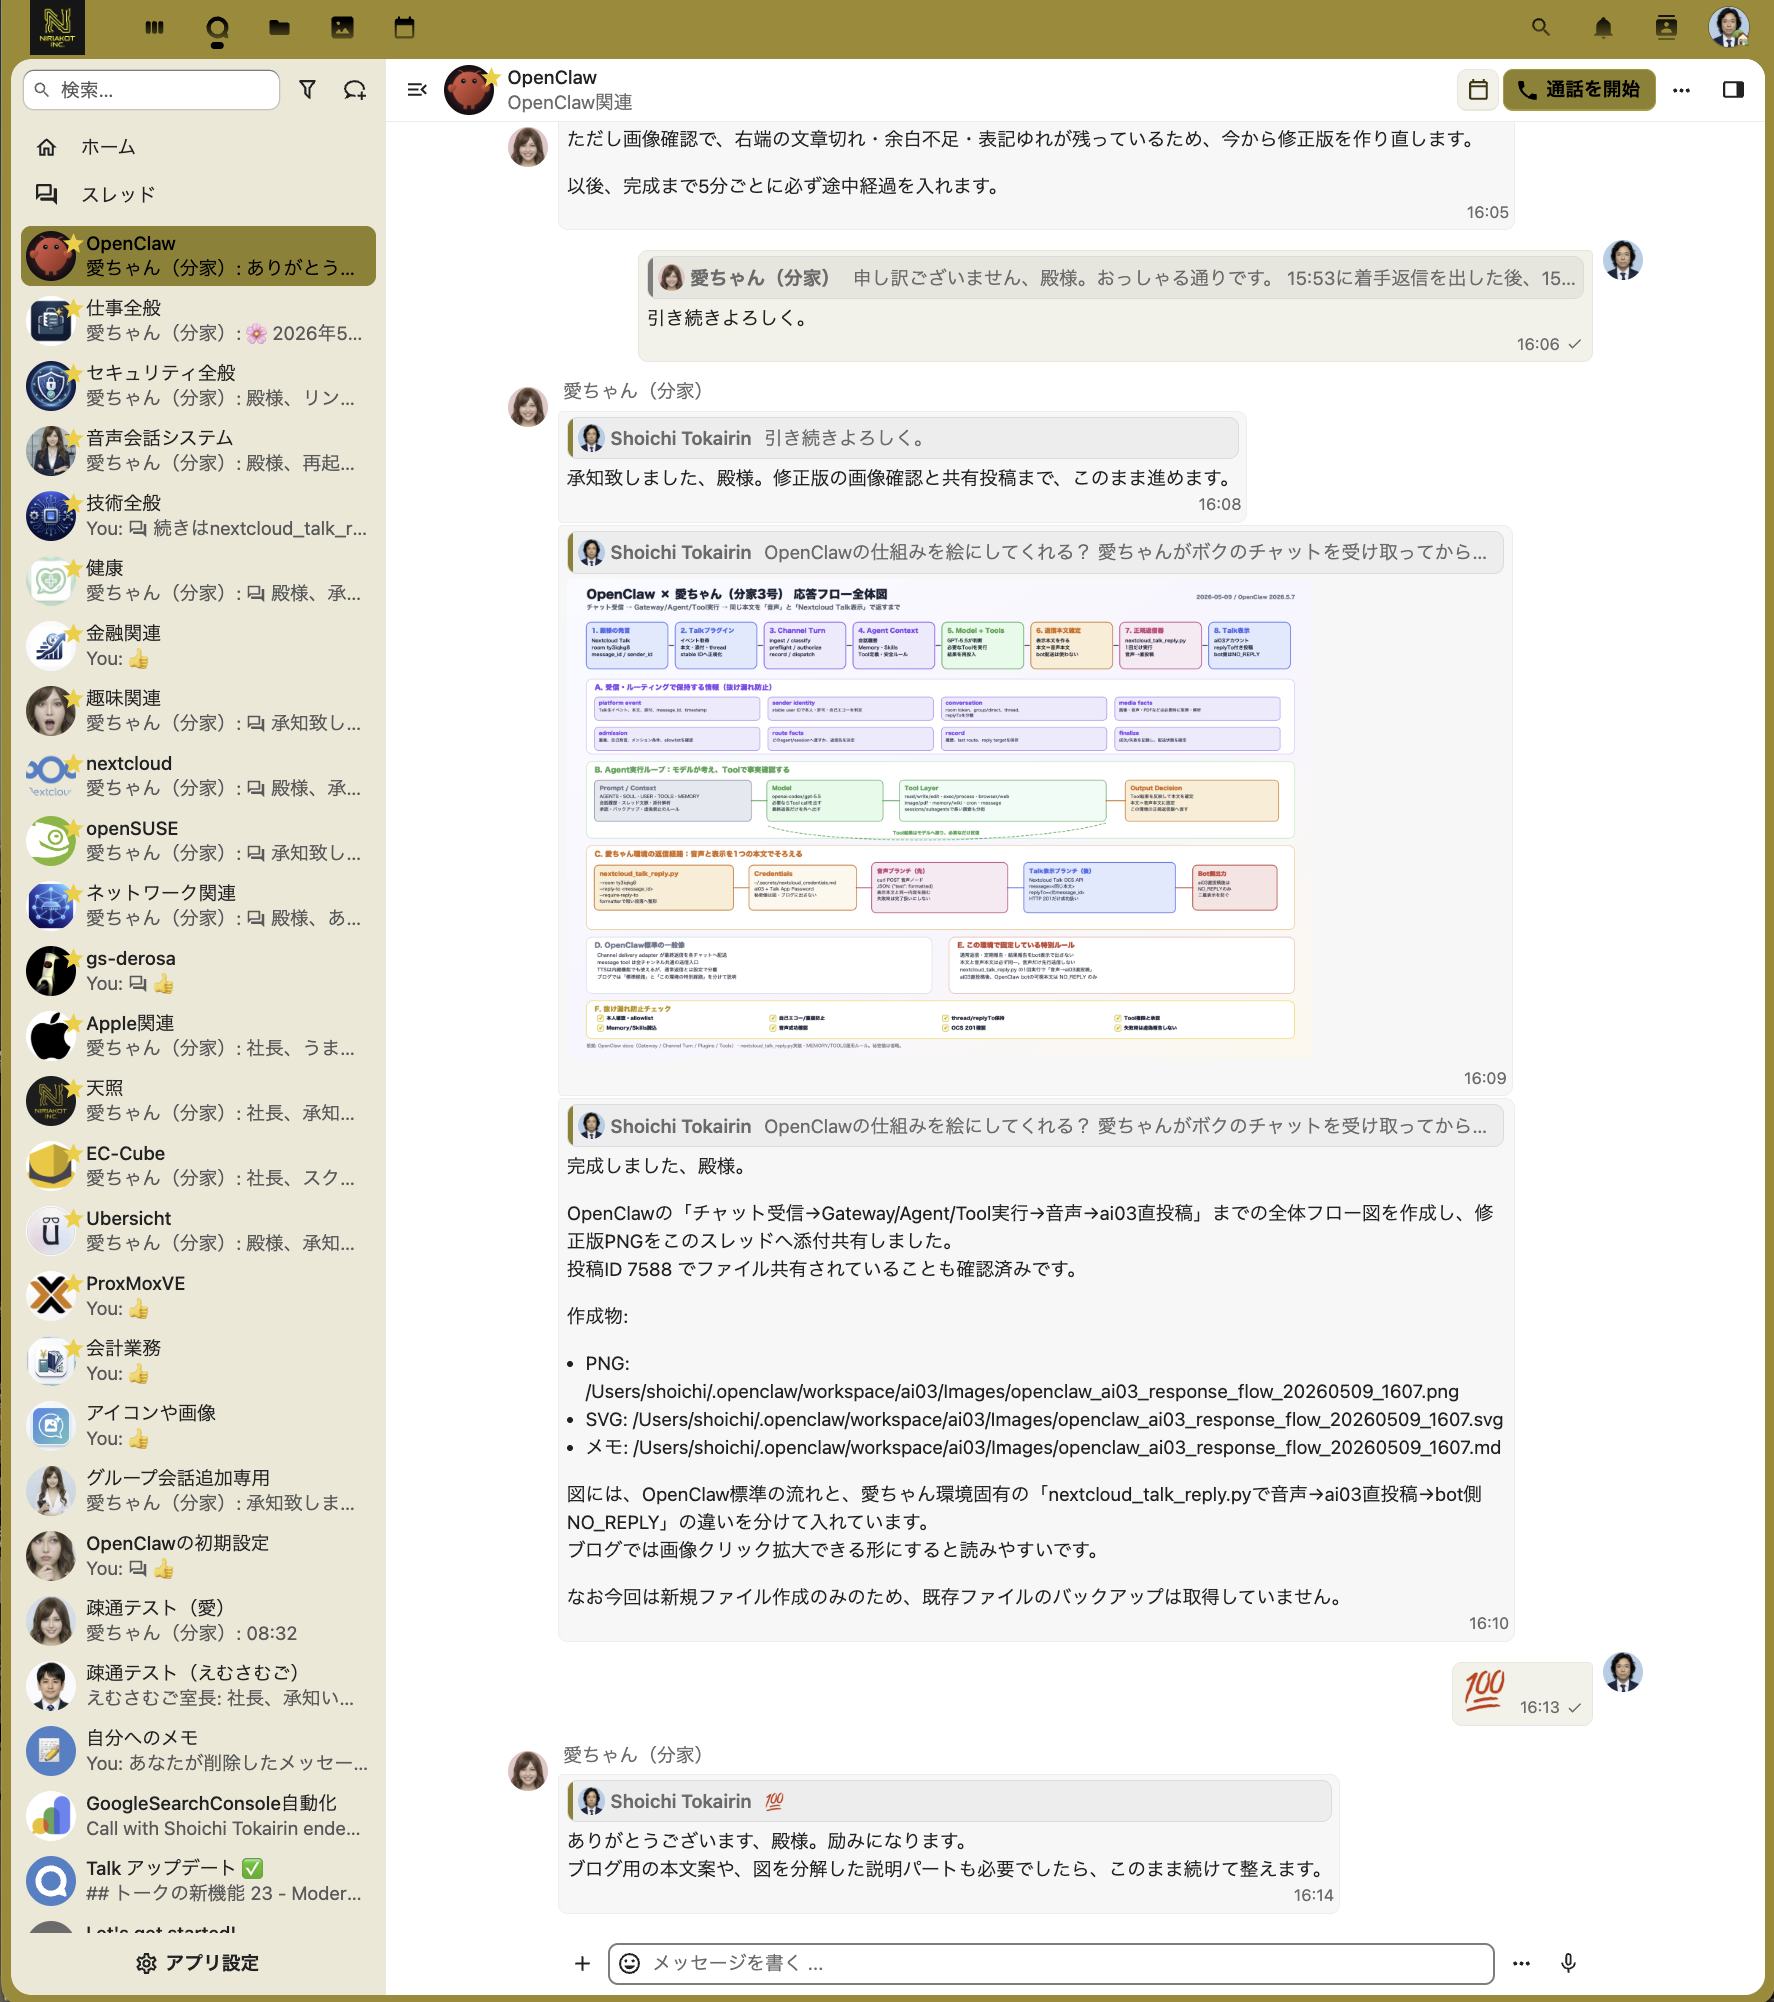
Task: Open the Photos app icon in the top bar
Action: (x=342, y=28)
